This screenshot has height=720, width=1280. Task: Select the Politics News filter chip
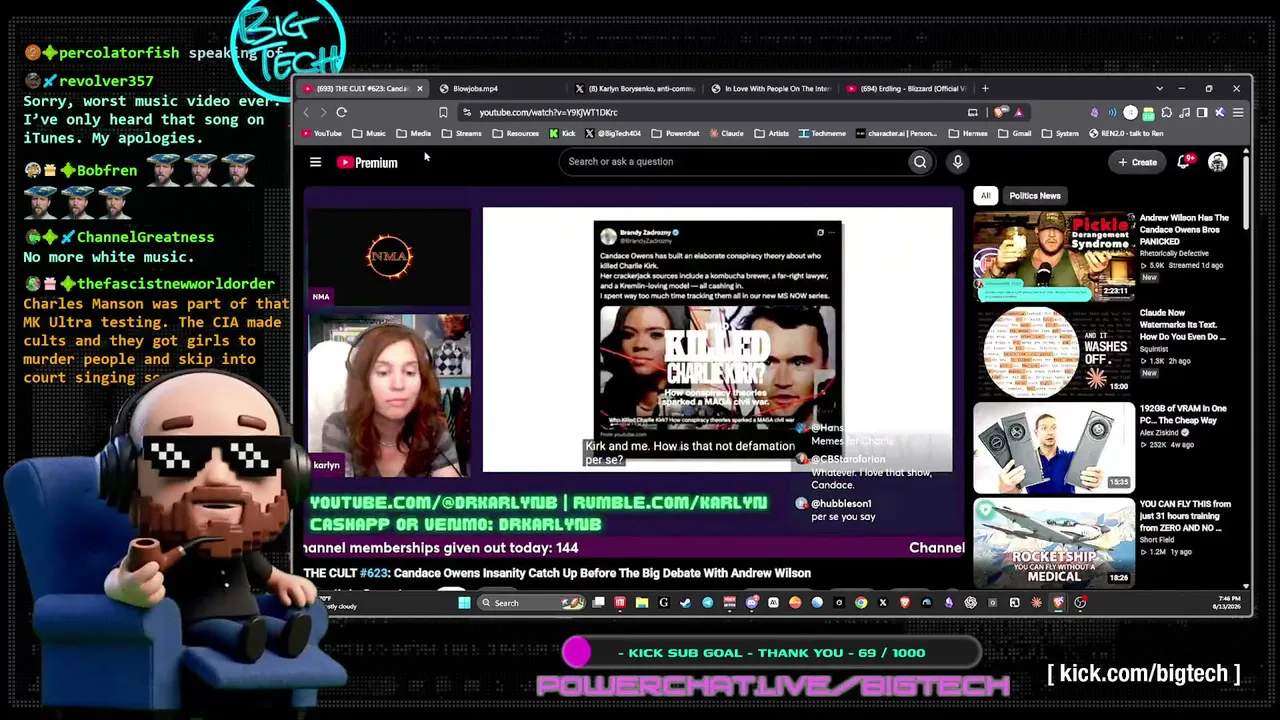pyautogui.click(x=1034, y=196)
